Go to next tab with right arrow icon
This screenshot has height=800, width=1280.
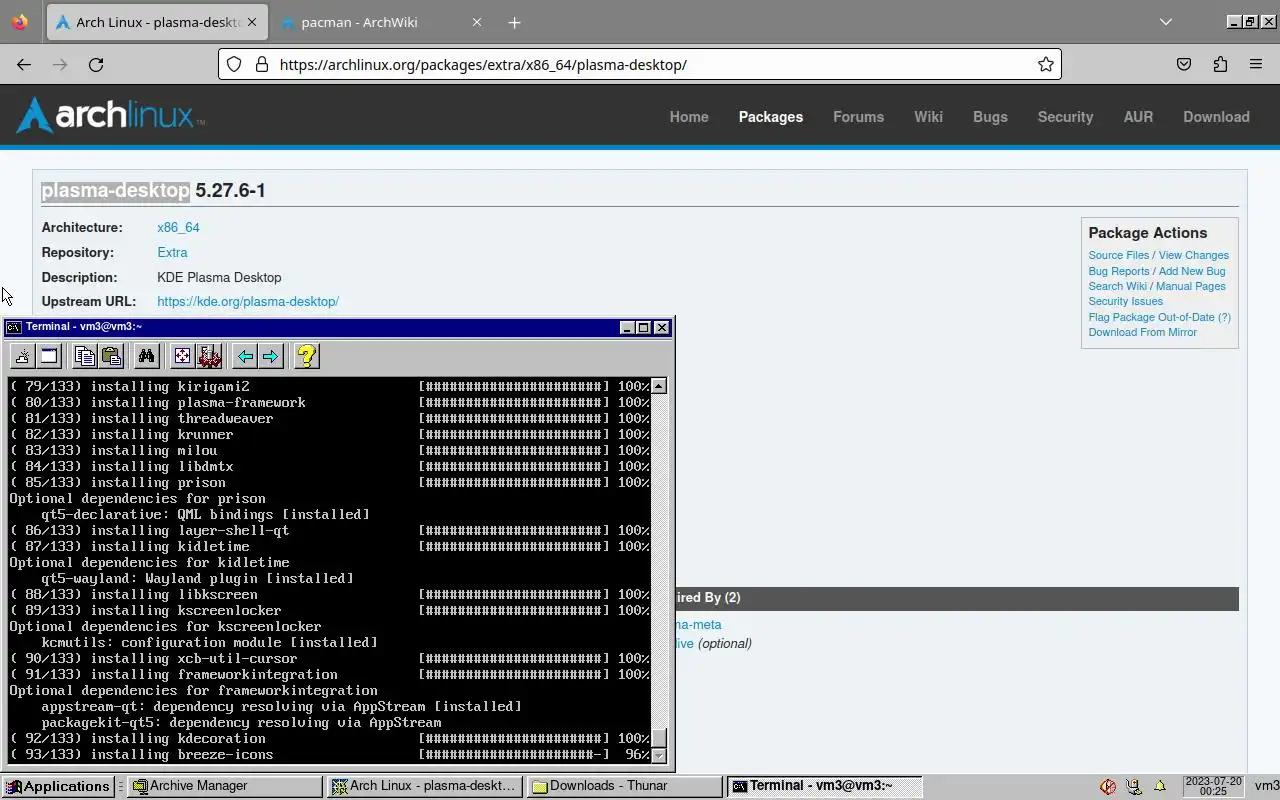click(x=271, y=356)
